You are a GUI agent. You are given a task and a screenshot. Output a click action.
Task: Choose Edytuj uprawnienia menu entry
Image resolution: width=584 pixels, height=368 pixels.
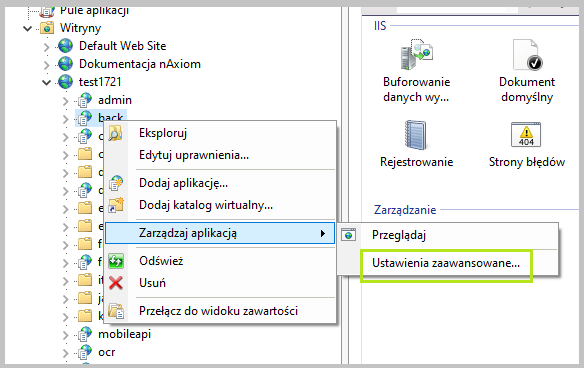pos(194,155)
